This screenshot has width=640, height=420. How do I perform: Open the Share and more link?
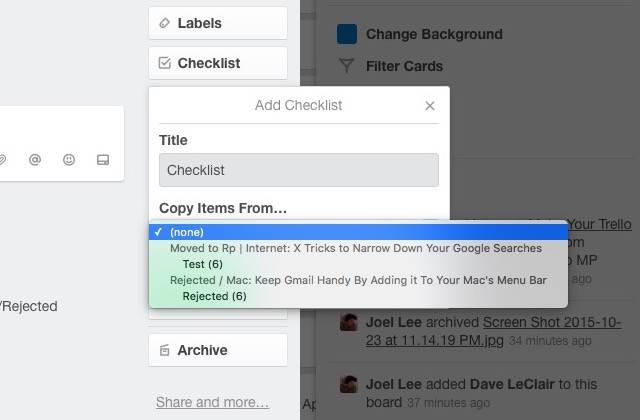click(x=212, y=402)
